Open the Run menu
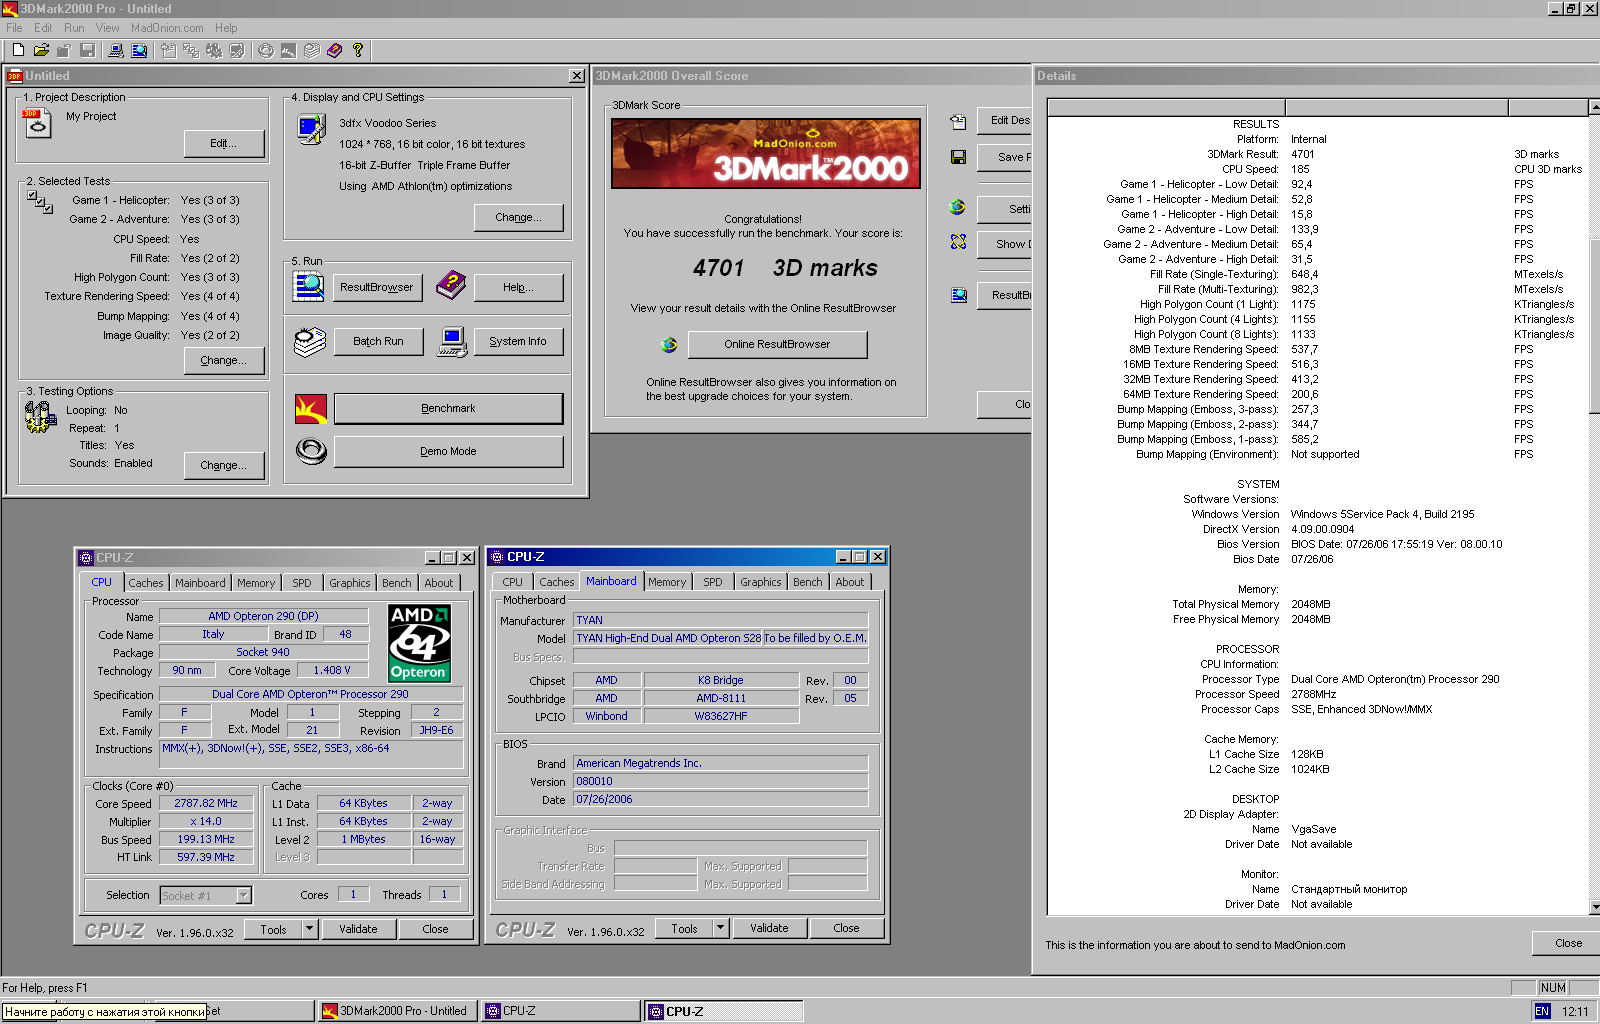The height and width of the screenshot is (1024, 1600). coord(74,28)
